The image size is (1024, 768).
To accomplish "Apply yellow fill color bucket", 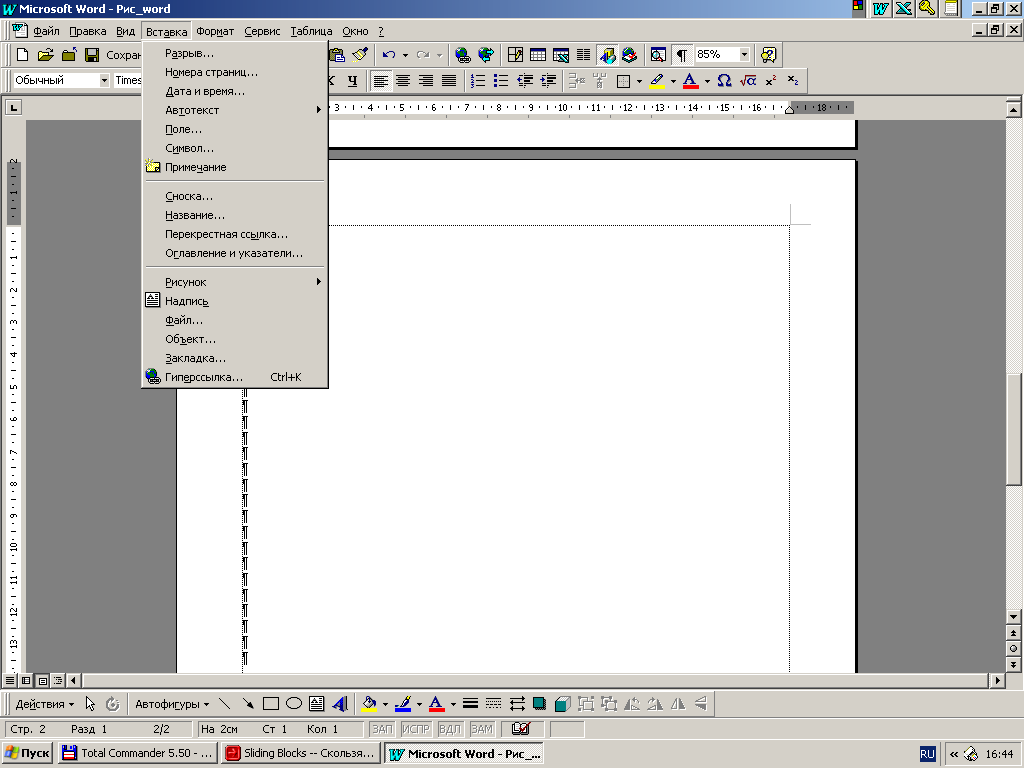I will 369,703.
